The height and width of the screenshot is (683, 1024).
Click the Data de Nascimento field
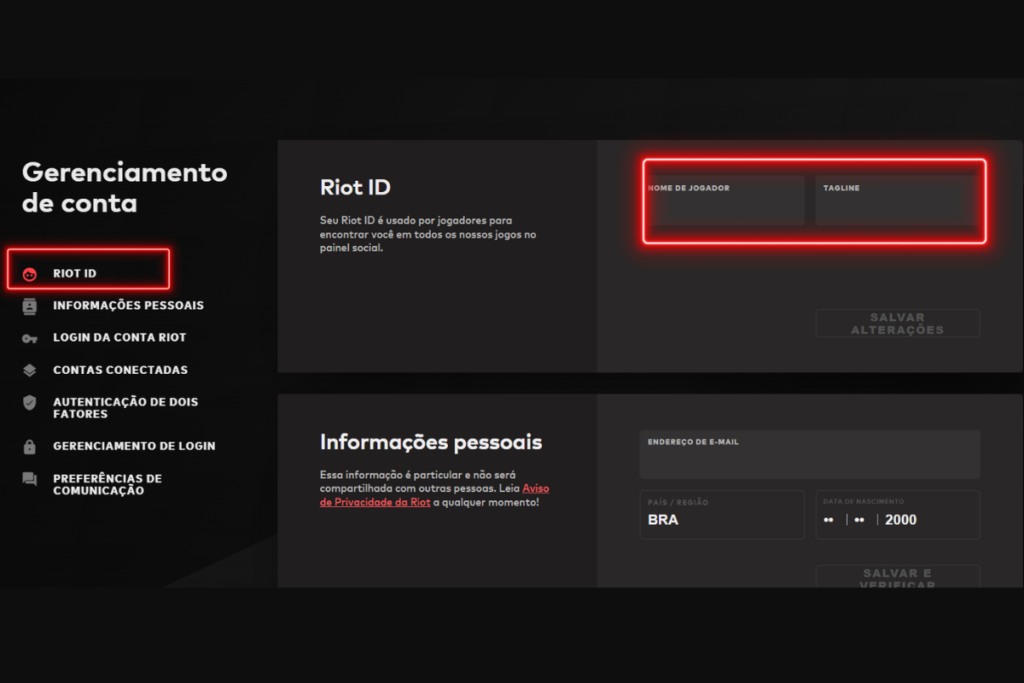(x=898, y=515)
